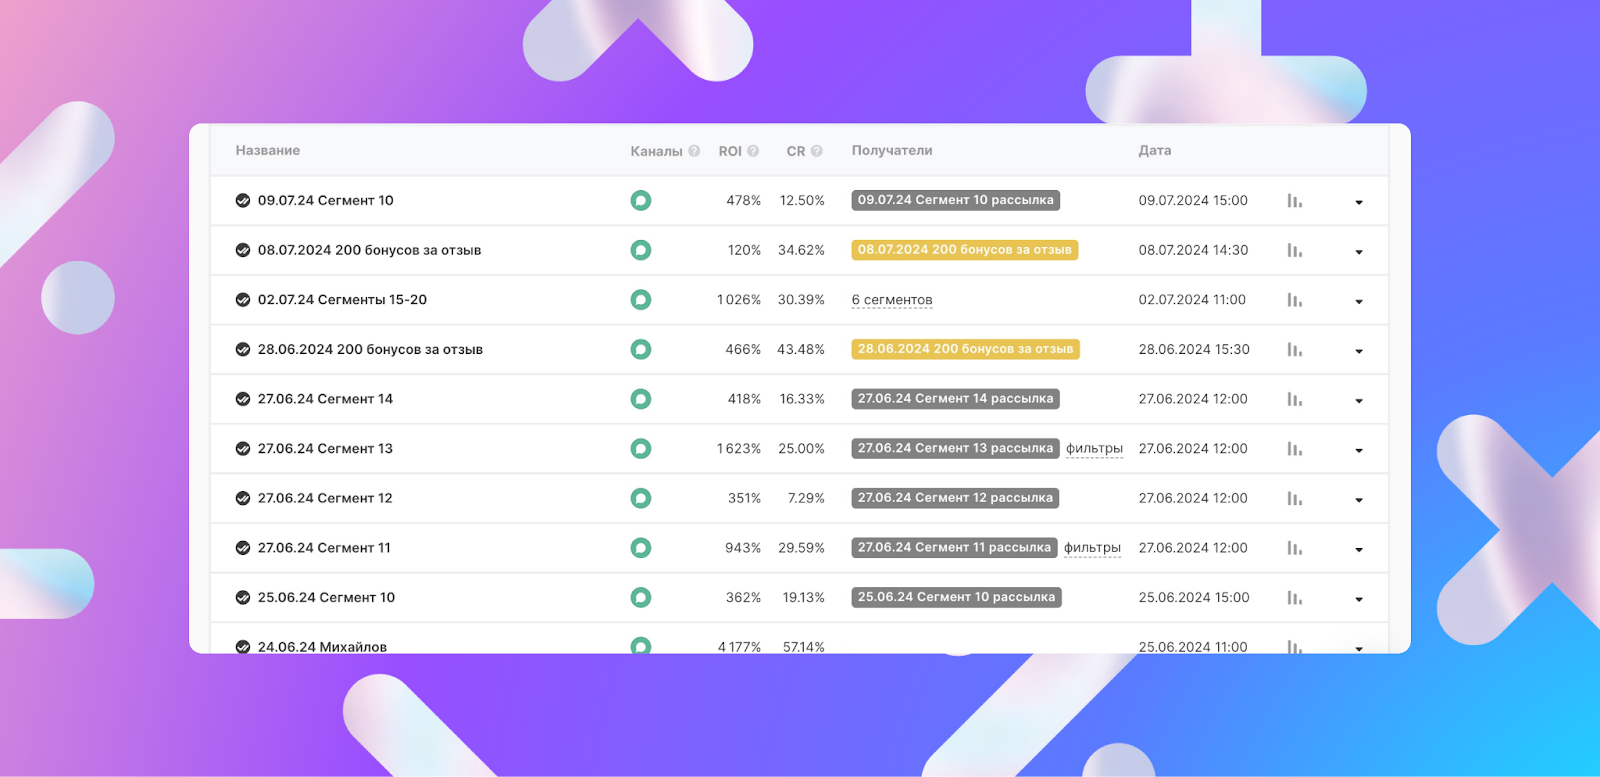
Task: Open campaign name 09.07.24 Сегмент 10
Action: (326, 200)
